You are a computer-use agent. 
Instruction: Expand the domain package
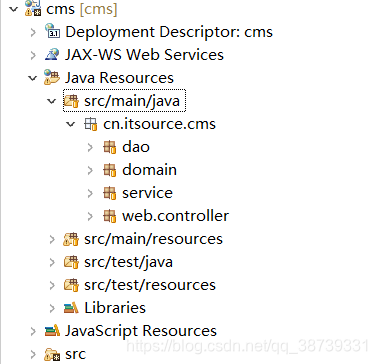click(90, 170)
